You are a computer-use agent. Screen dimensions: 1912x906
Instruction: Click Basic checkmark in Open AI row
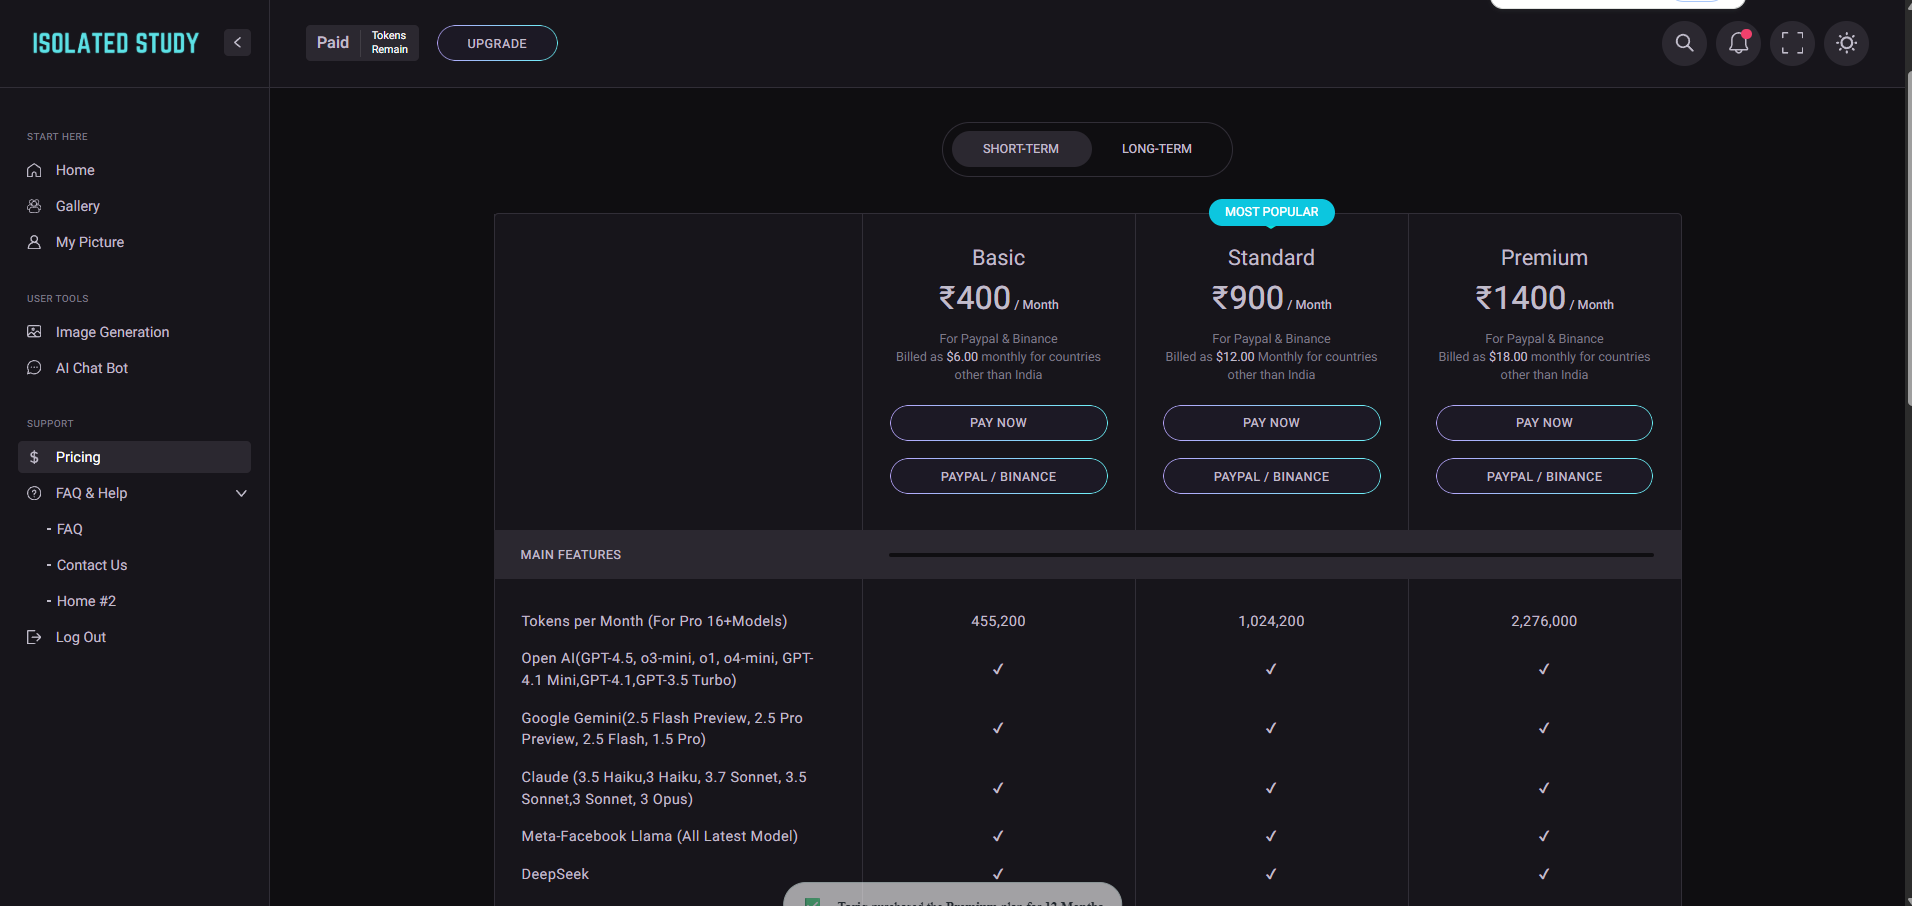pos(998,669)
